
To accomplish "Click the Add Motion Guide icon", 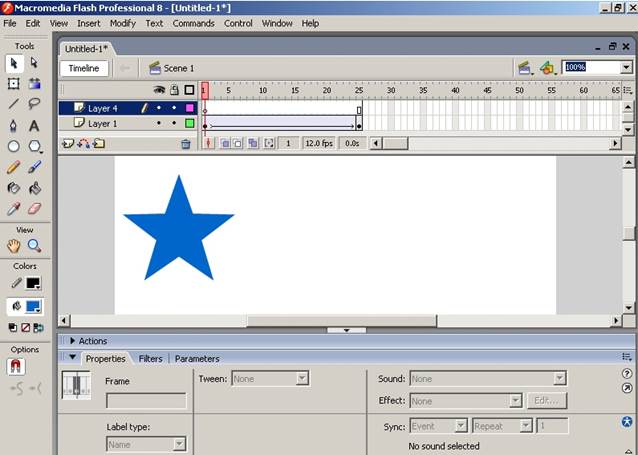I will (x=83, y=143).
